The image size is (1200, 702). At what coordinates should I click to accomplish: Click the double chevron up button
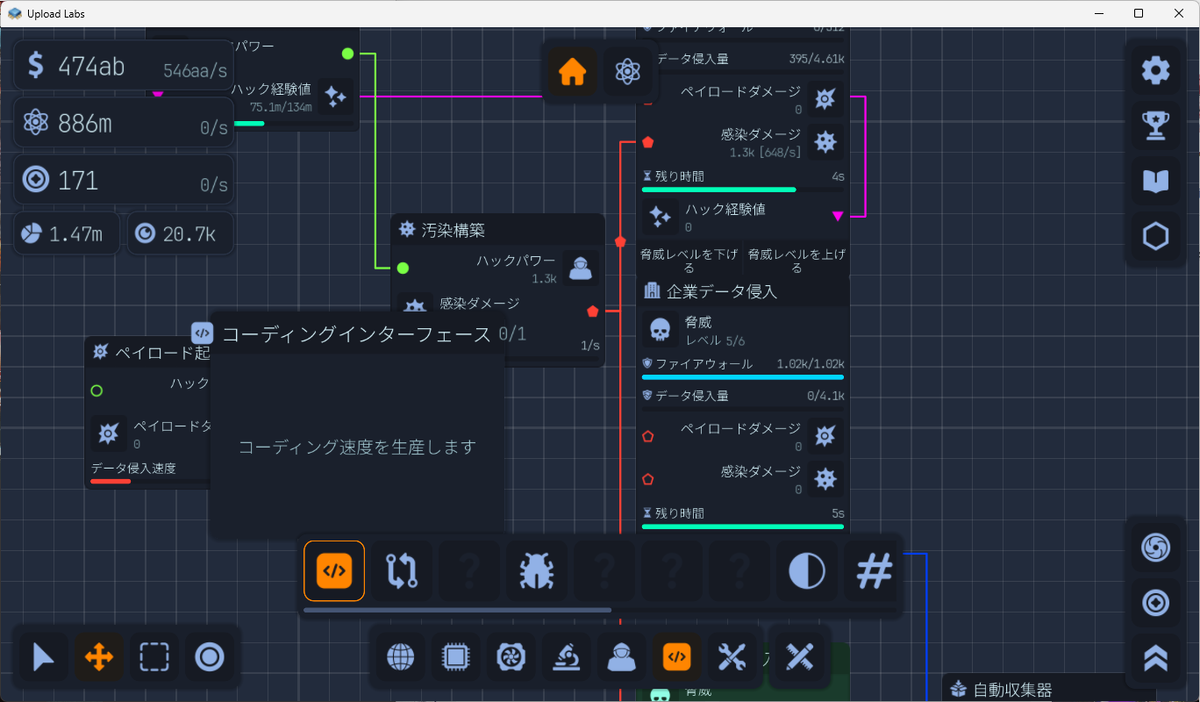pyautogui.click(x=1156, y=658)
